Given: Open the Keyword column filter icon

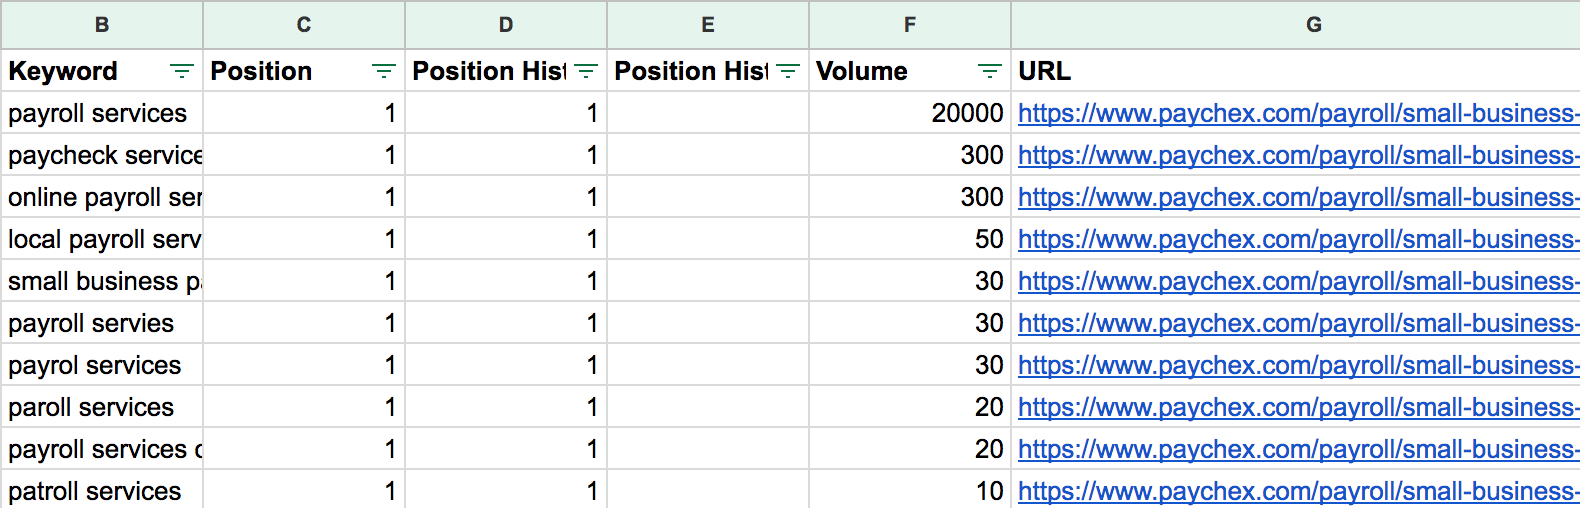Looking at the screenshot, I should 181,71.
